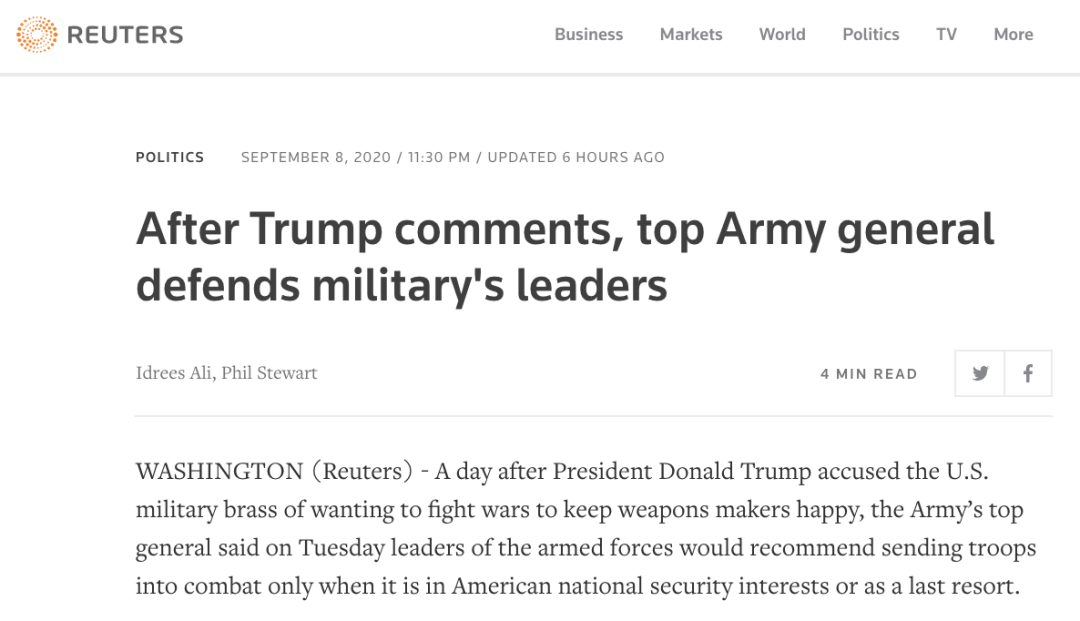Click the article headline about Army general

click(x=565, y=257)
